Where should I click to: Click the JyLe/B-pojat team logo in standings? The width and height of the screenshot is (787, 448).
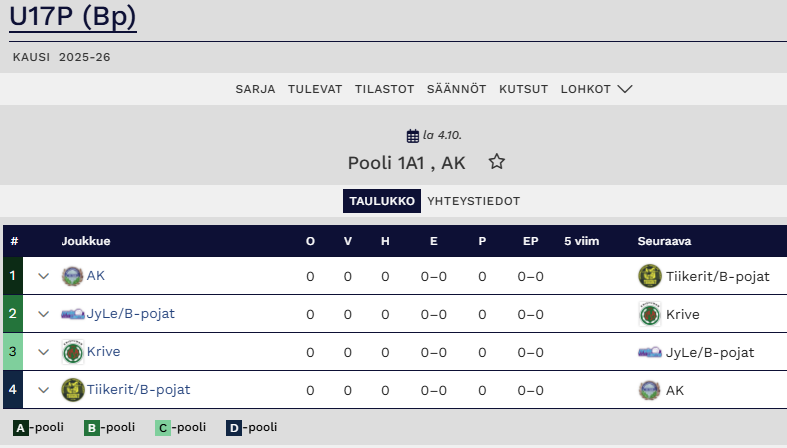72,314
